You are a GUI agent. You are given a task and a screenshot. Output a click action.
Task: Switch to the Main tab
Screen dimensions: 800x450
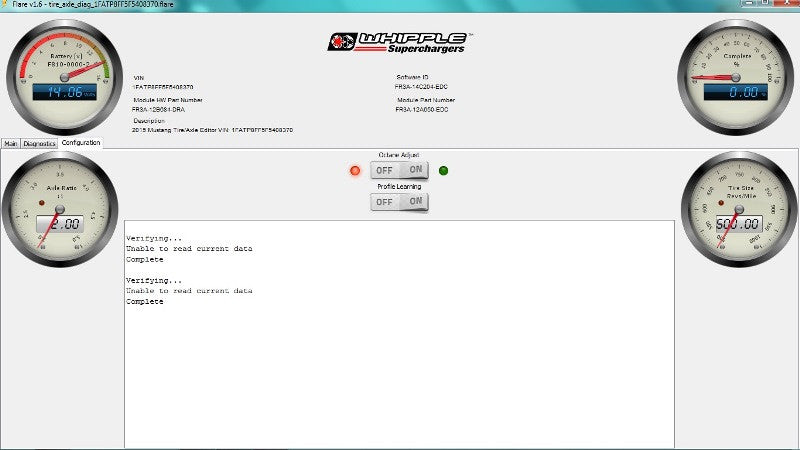click(x=10, y=143)
